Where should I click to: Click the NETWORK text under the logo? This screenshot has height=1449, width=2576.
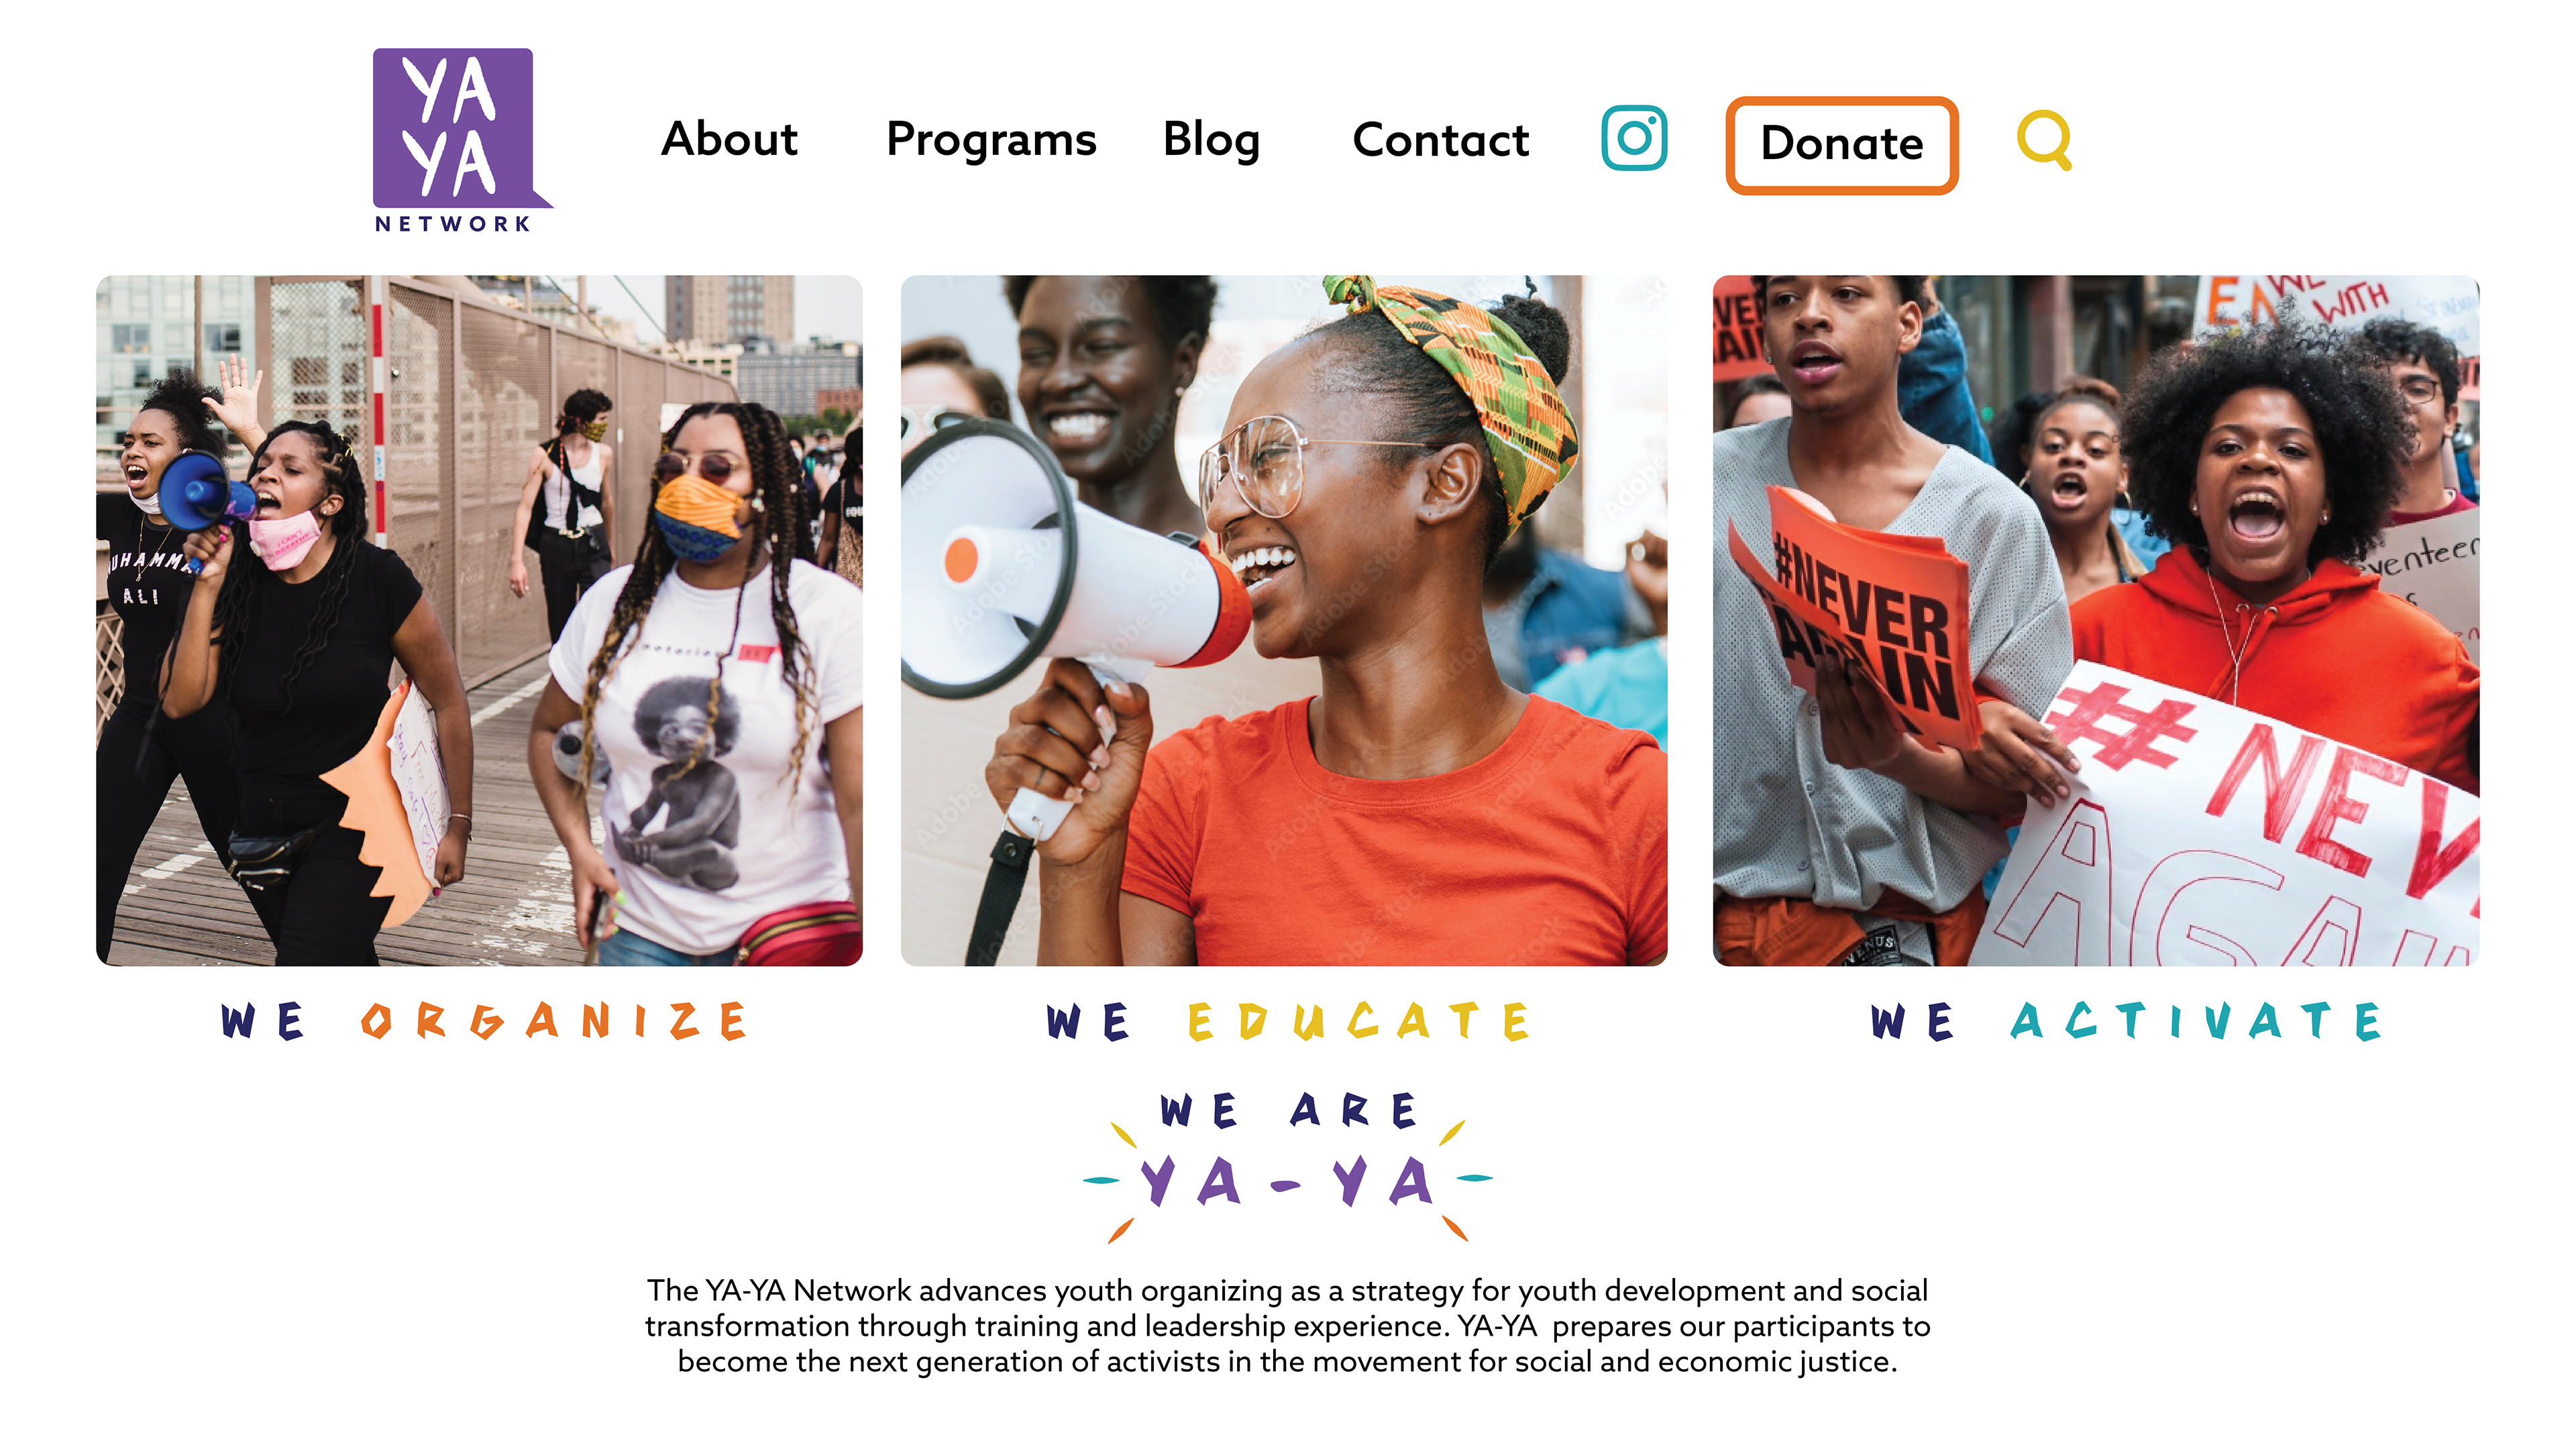tap(453, 224)
